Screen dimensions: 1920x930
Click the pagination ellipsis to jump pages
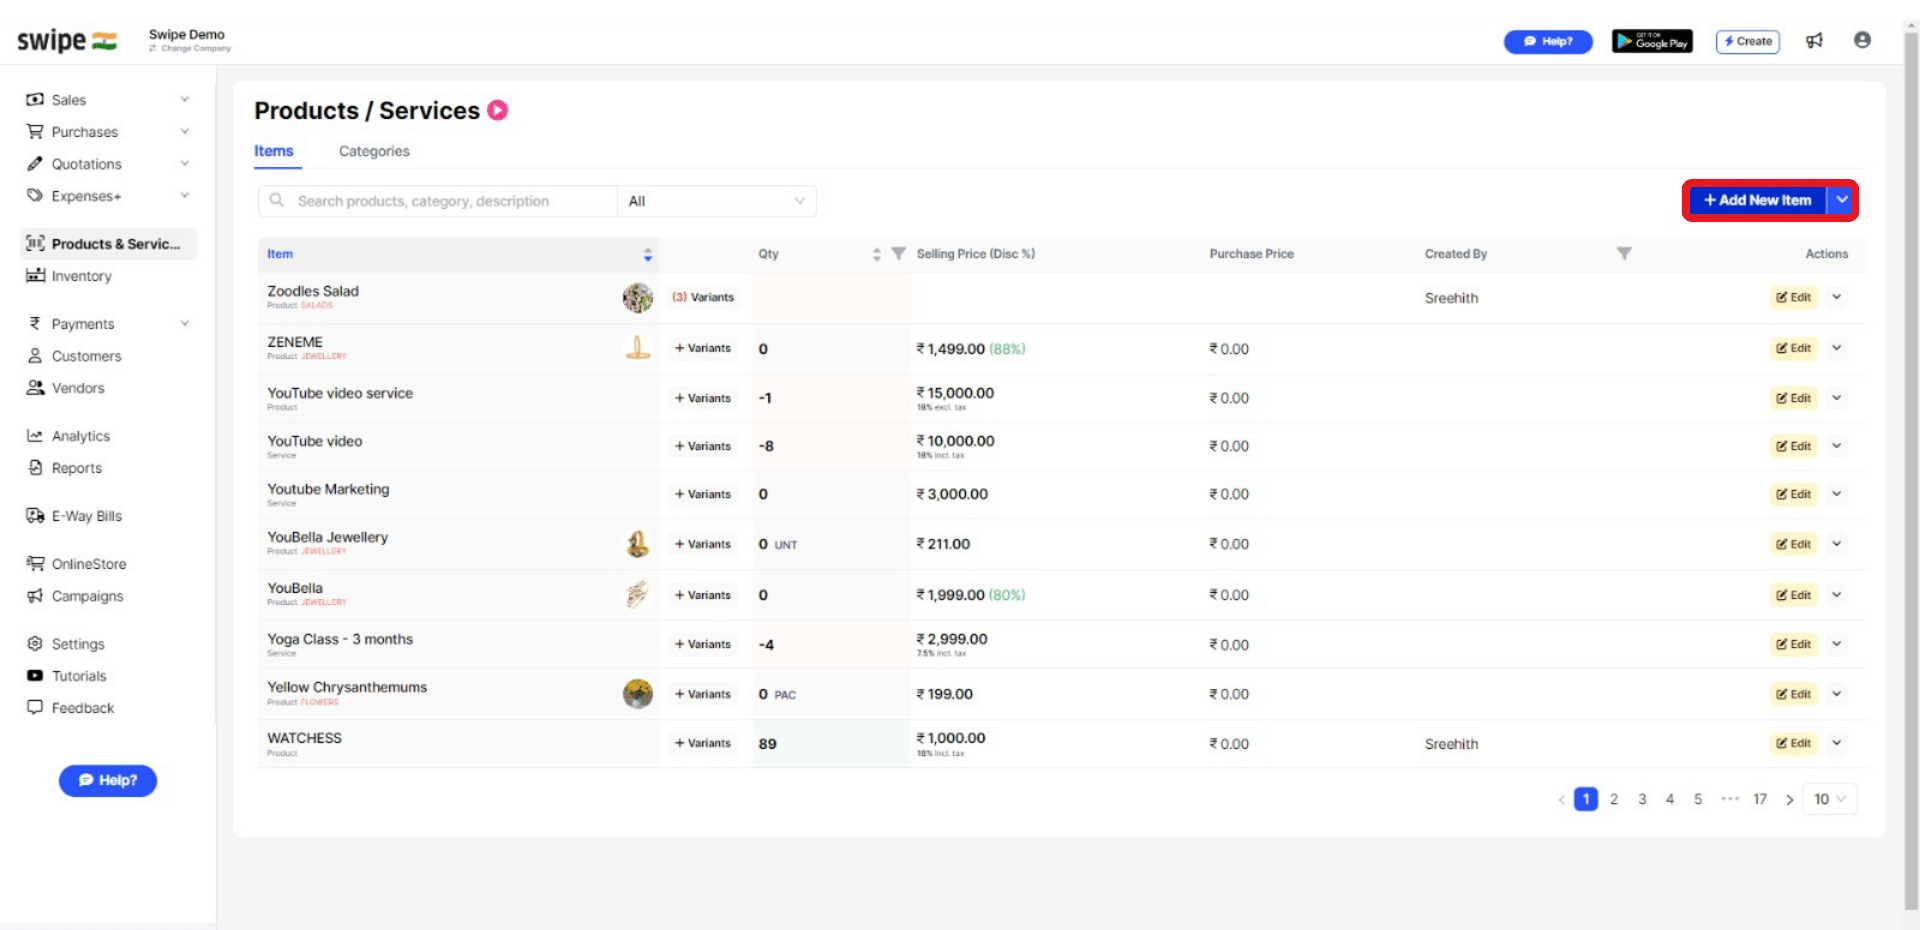pyautogui.click(x=1730, y=799)
